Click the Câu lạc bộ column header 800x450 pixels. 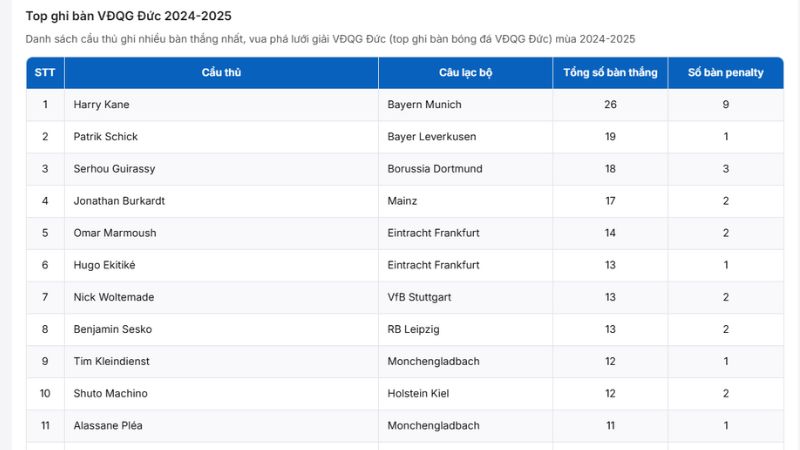(x=465, y=73)
